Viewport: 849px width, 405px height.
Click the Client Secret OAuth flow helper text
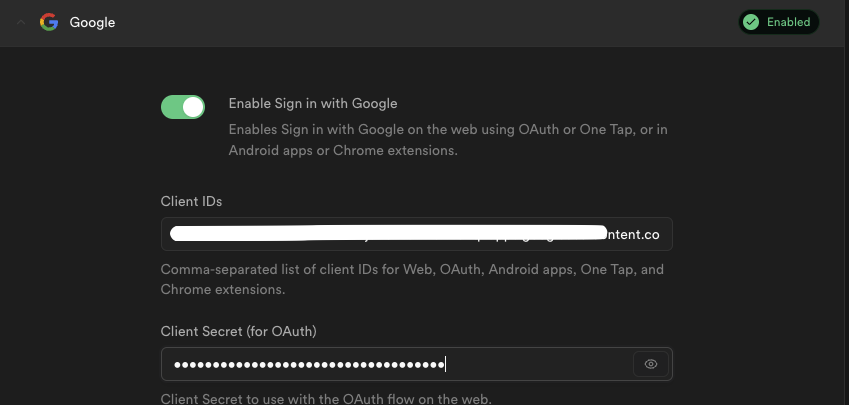(326, 399)
